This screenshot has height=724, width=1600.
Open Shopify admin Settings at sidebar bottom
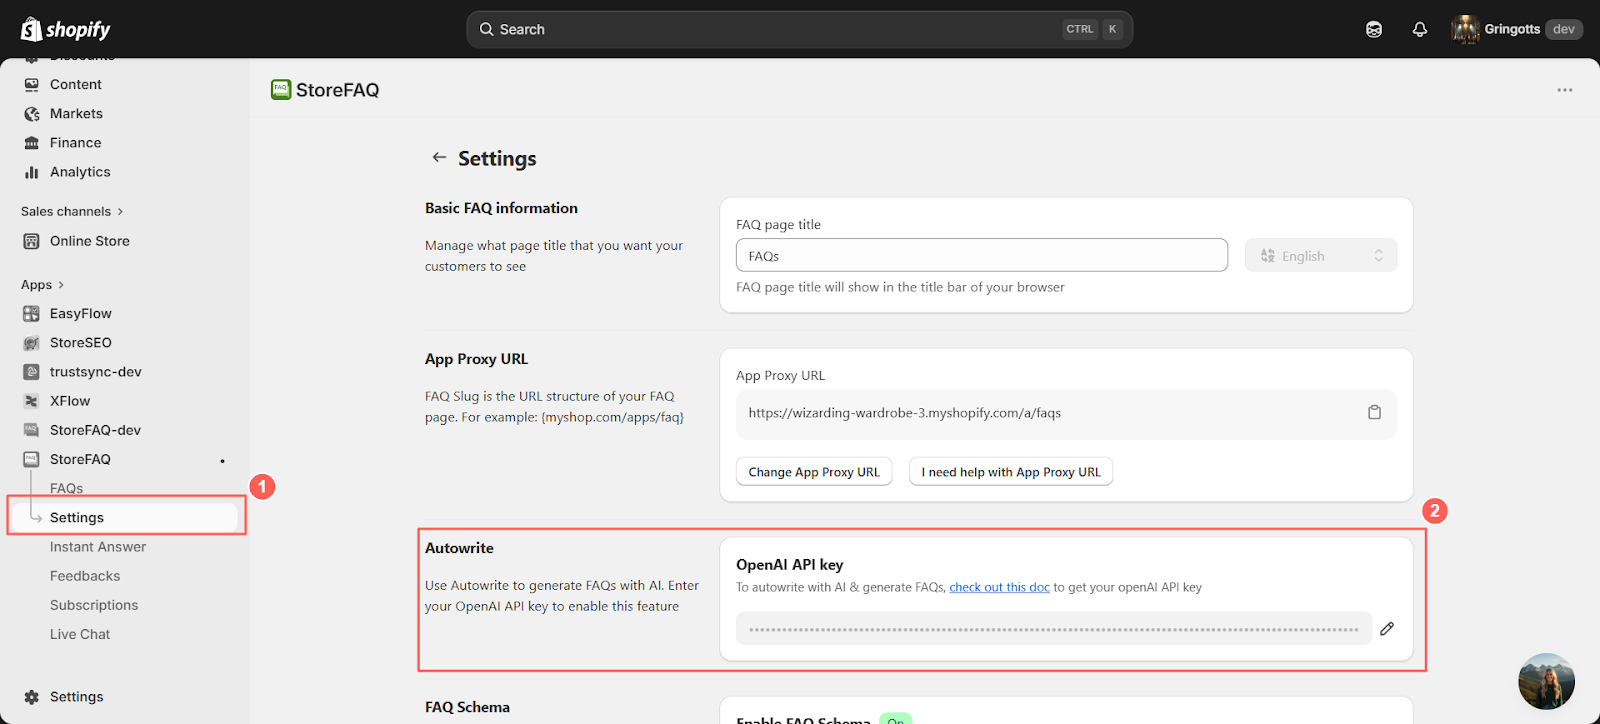pos(77,697)
